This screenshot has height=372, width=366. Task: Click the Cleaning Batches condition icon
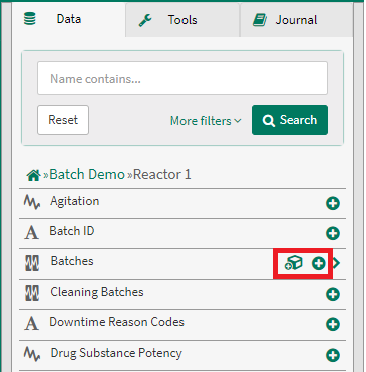32,293
